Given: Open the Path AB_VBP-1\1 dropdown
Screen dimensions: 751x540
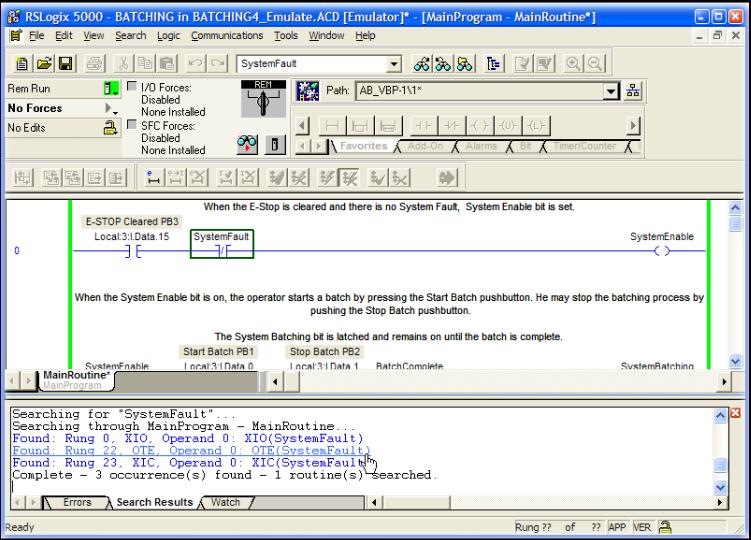Looking at the screenshot, I should 611,91.
